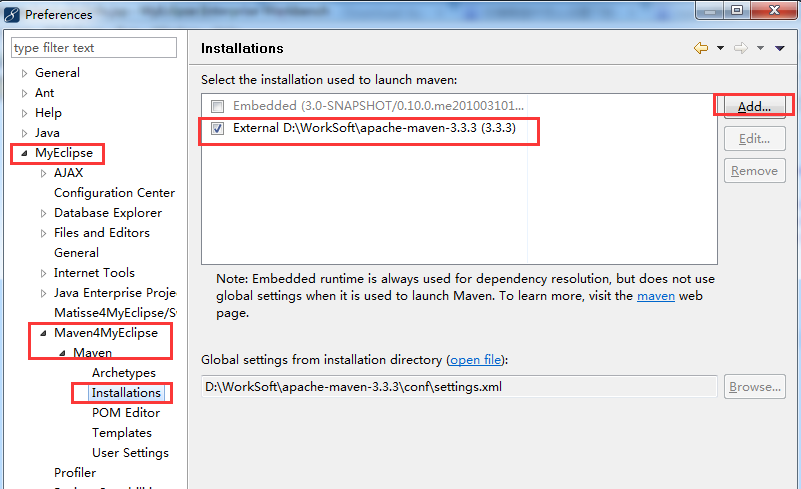801x489 pixels.
Task: Select the Matisse4MyEclipse tree item
Action: point(115,313)
